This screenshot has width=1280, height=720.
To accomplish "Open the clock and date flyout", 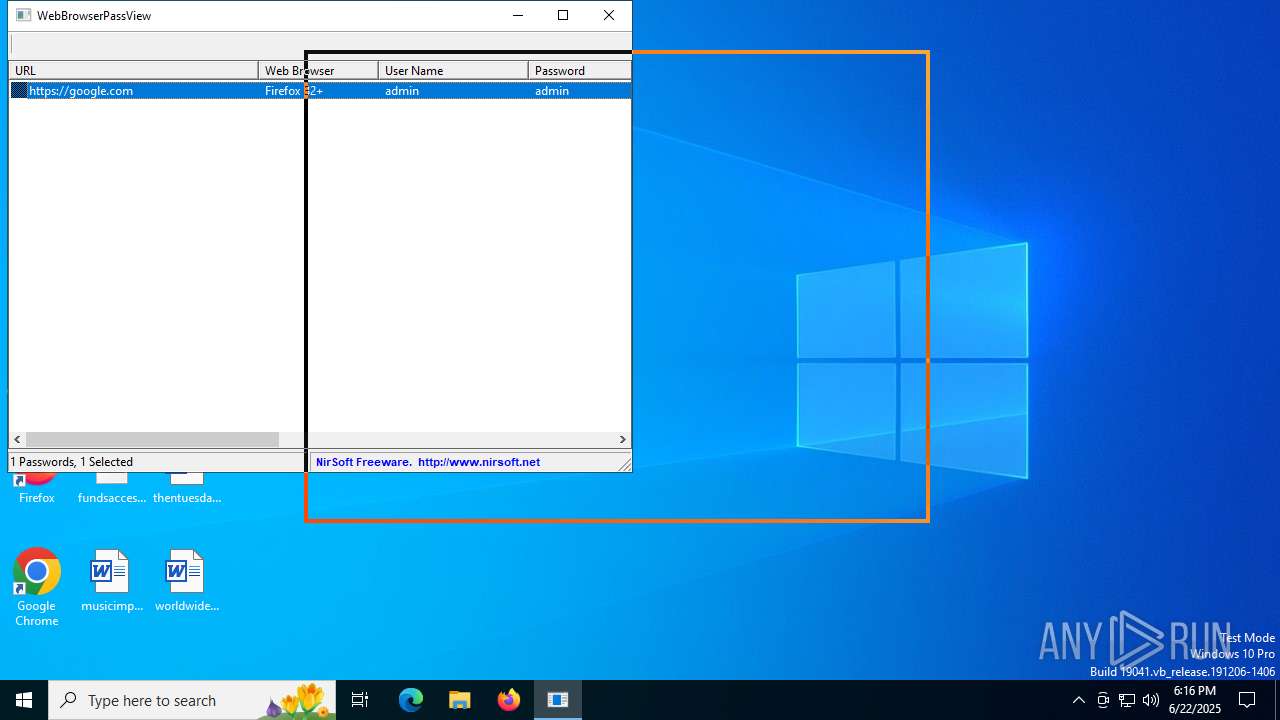I will point(1195,700).
